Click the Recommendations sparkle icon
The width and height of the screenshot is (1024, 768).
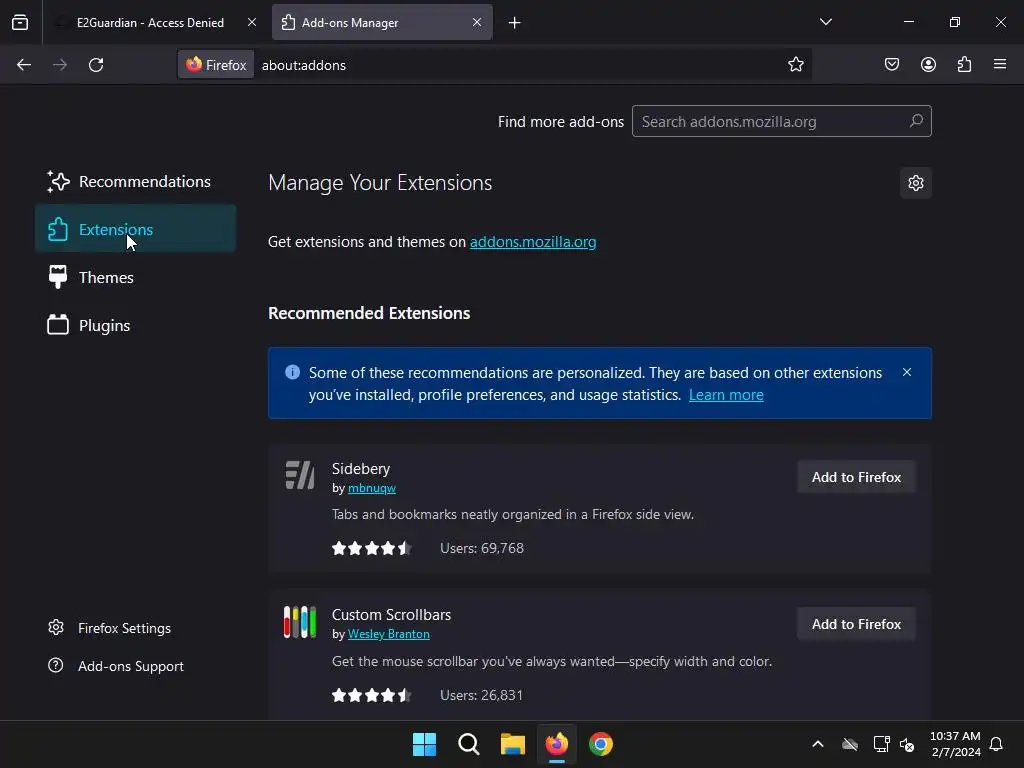point(58,182)
